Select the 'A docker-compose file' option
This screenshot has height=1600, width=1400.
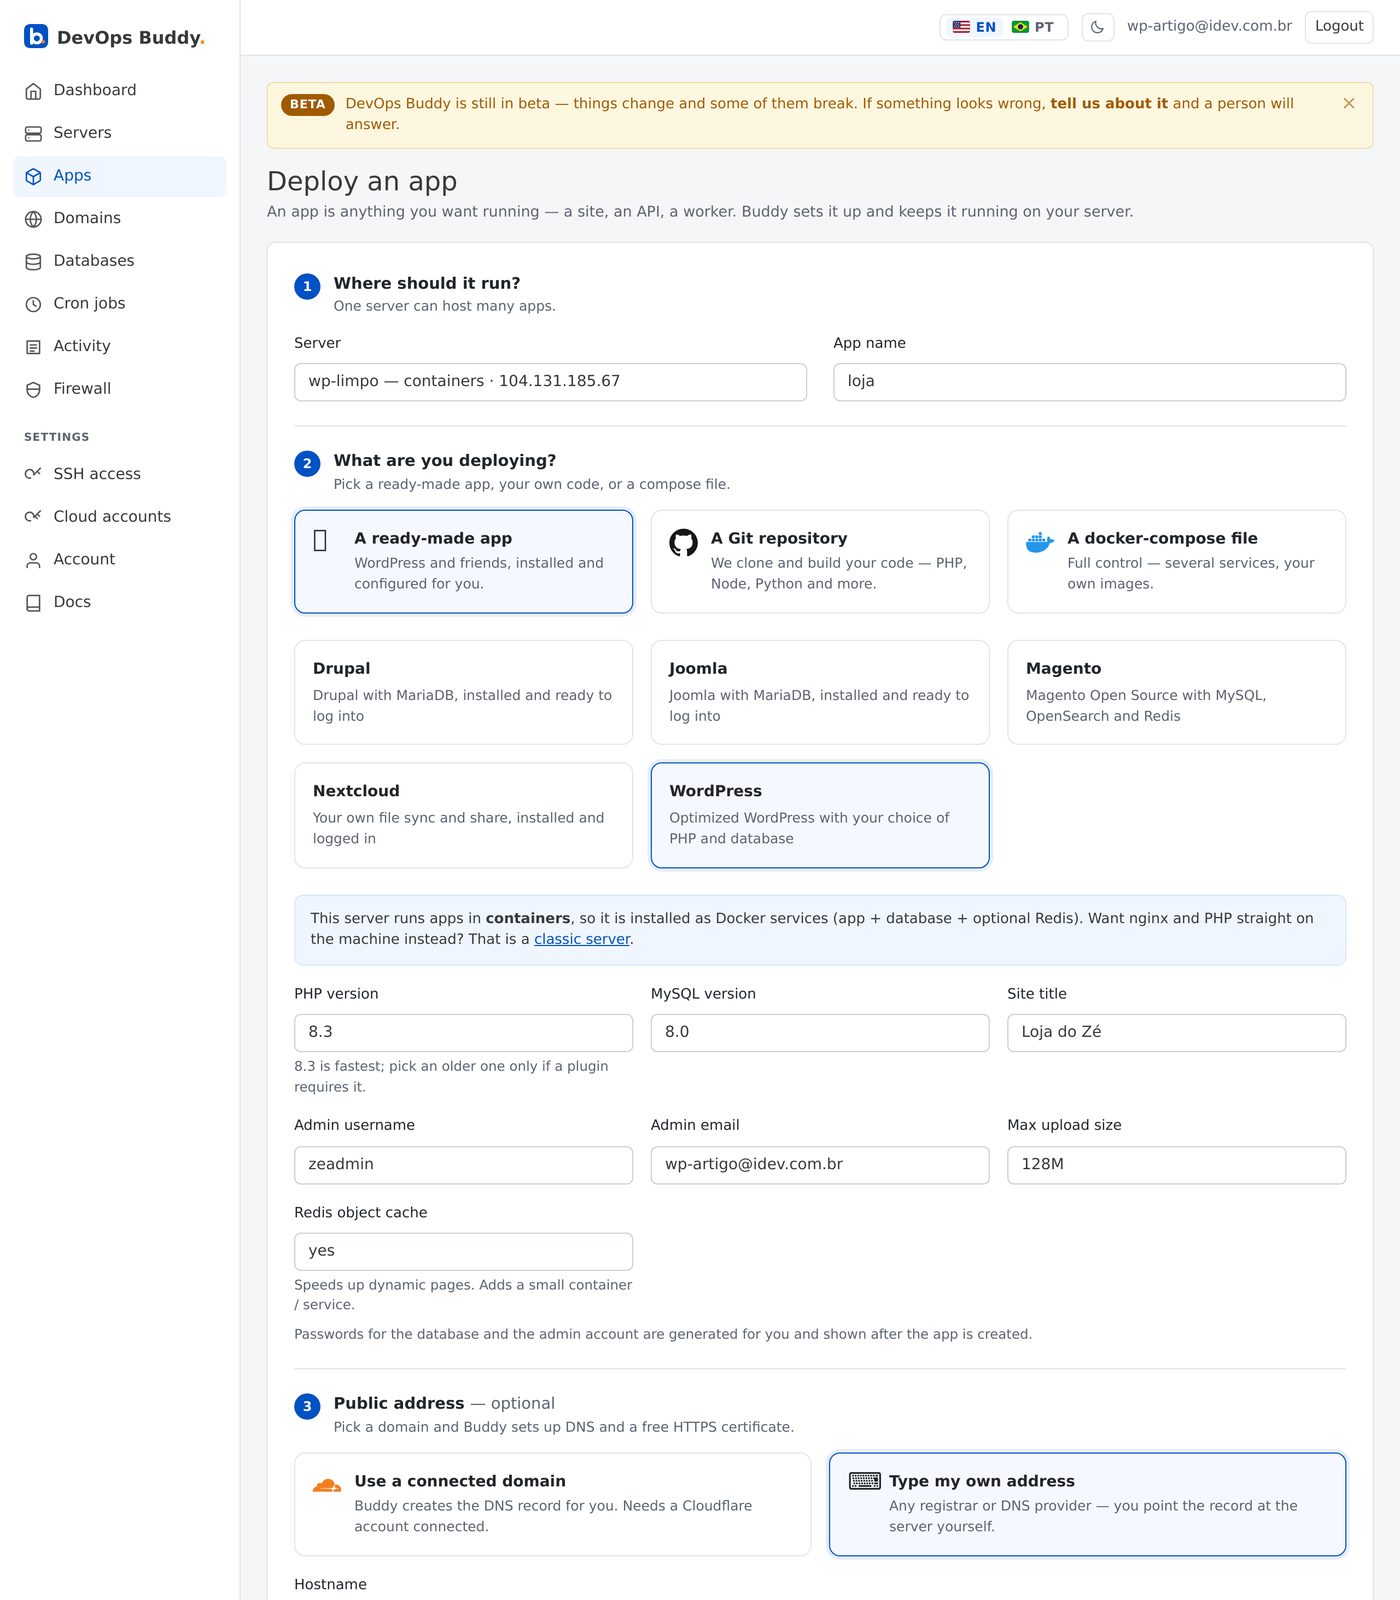(x=1176, y=562)
